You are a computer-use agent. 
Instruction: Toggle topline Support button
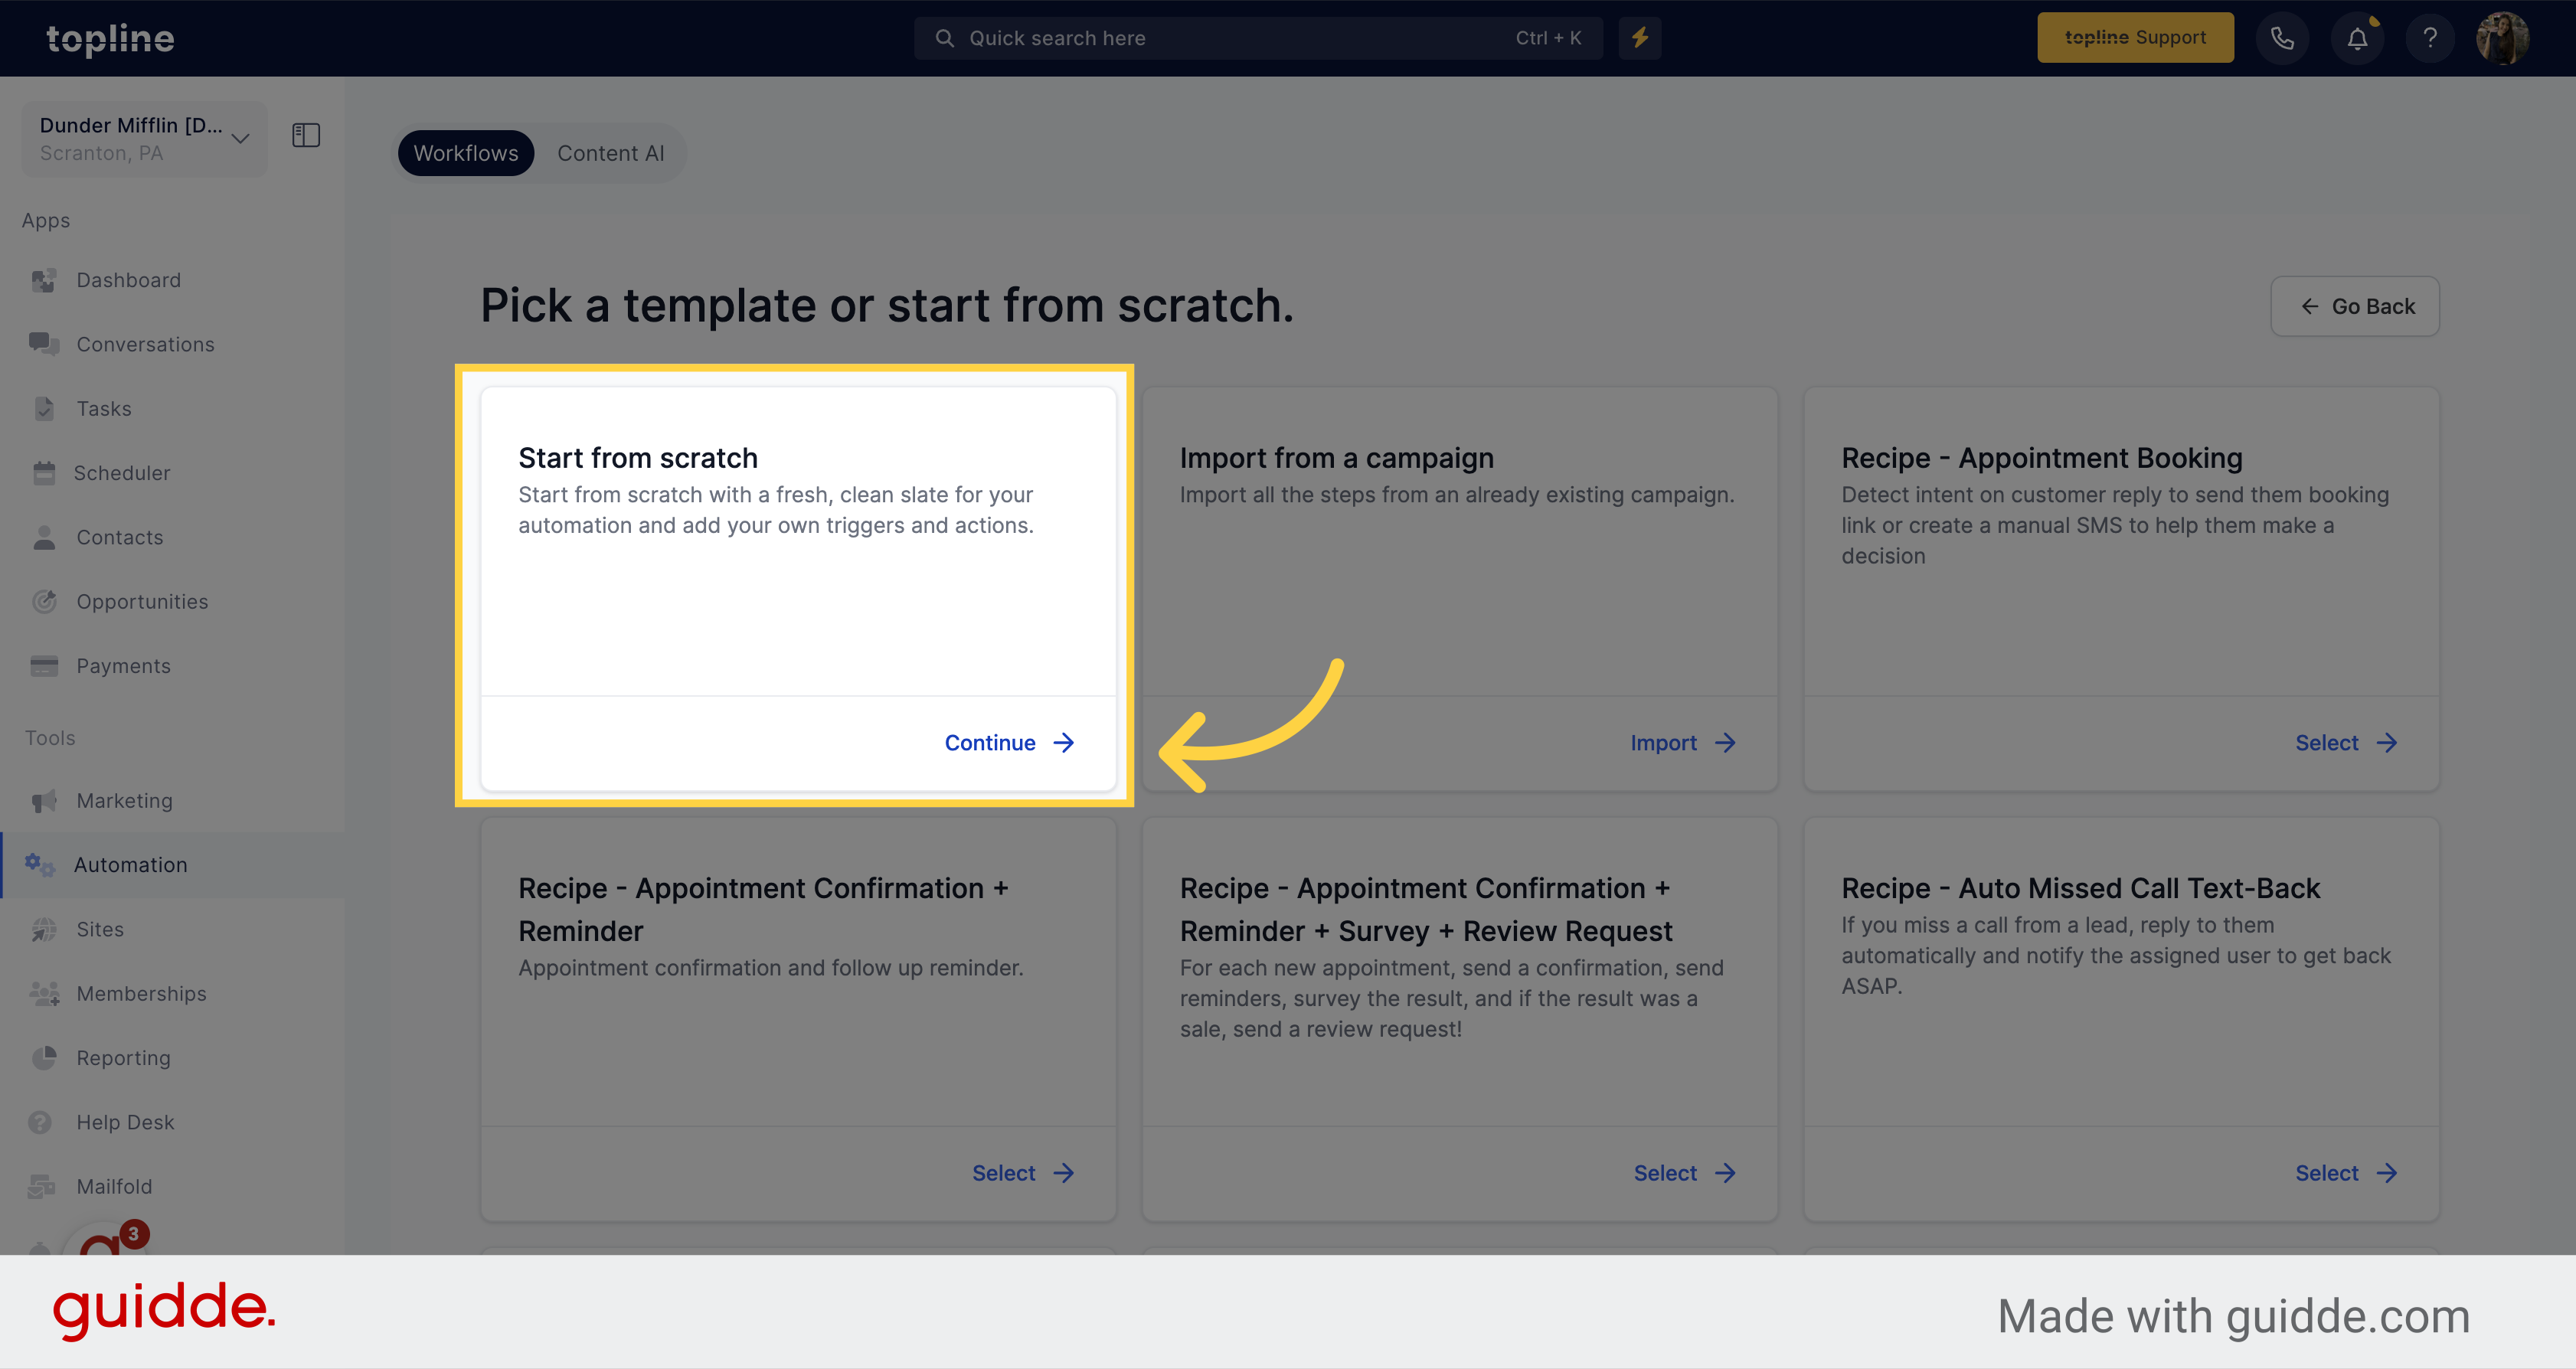coord(2135,36)
